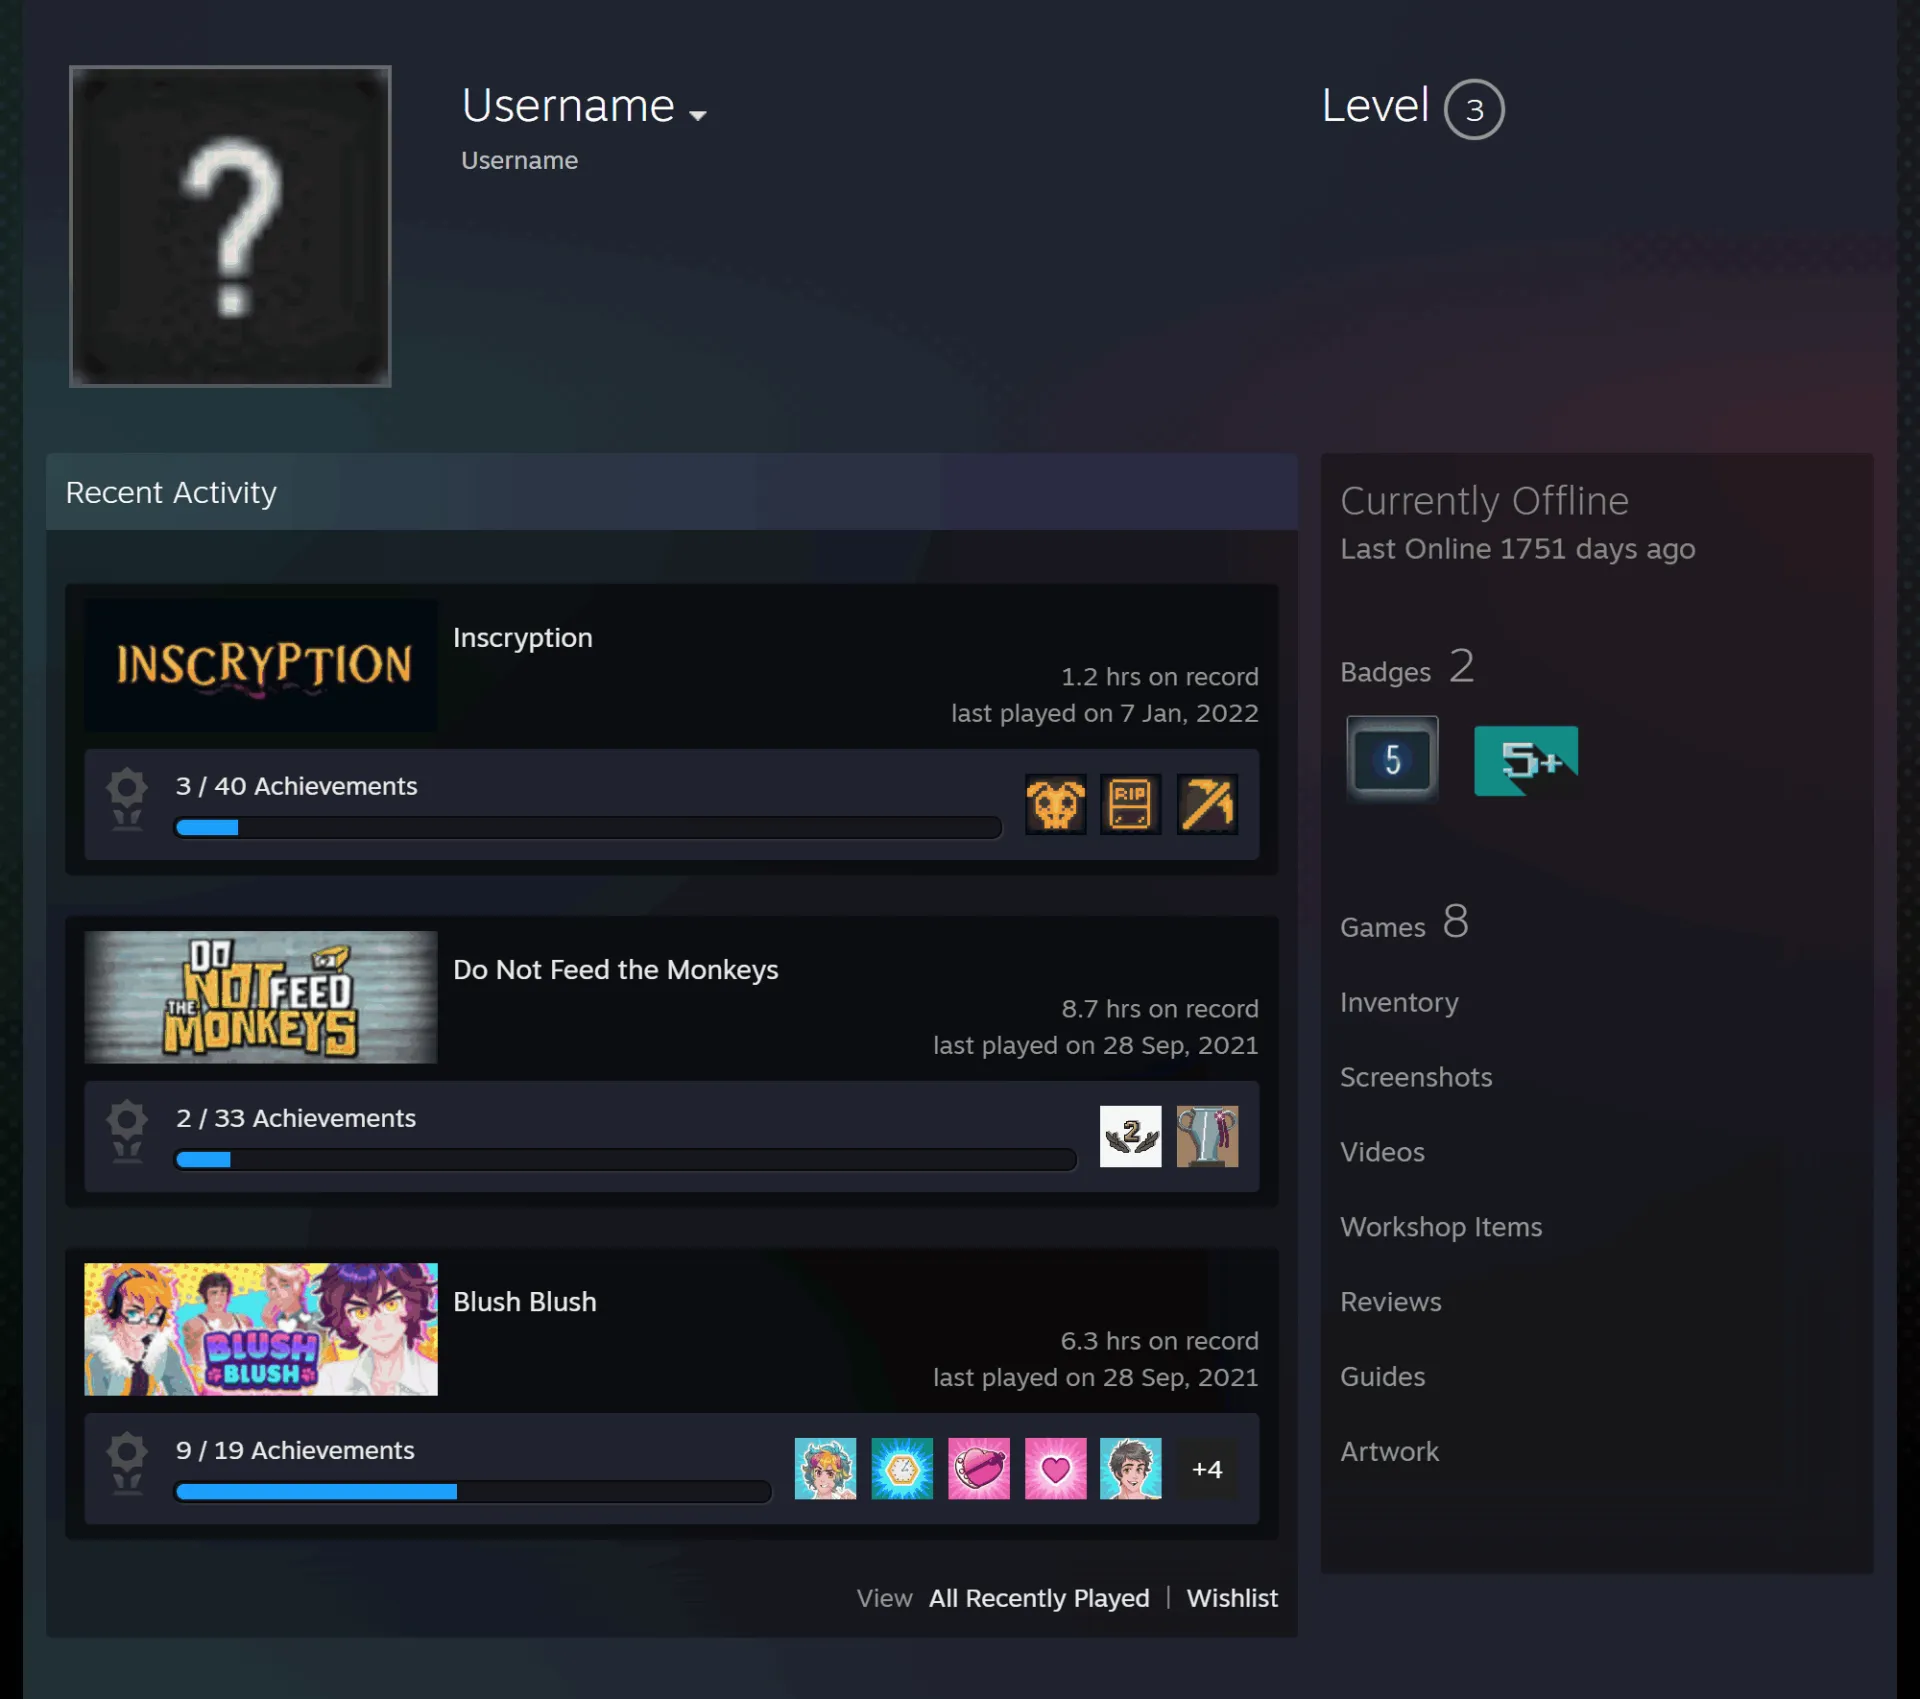The image size is (1920, 1699).
Task: Click Blush Blush pierced heart arrow achievement
Action: (x=979, y=1468)
